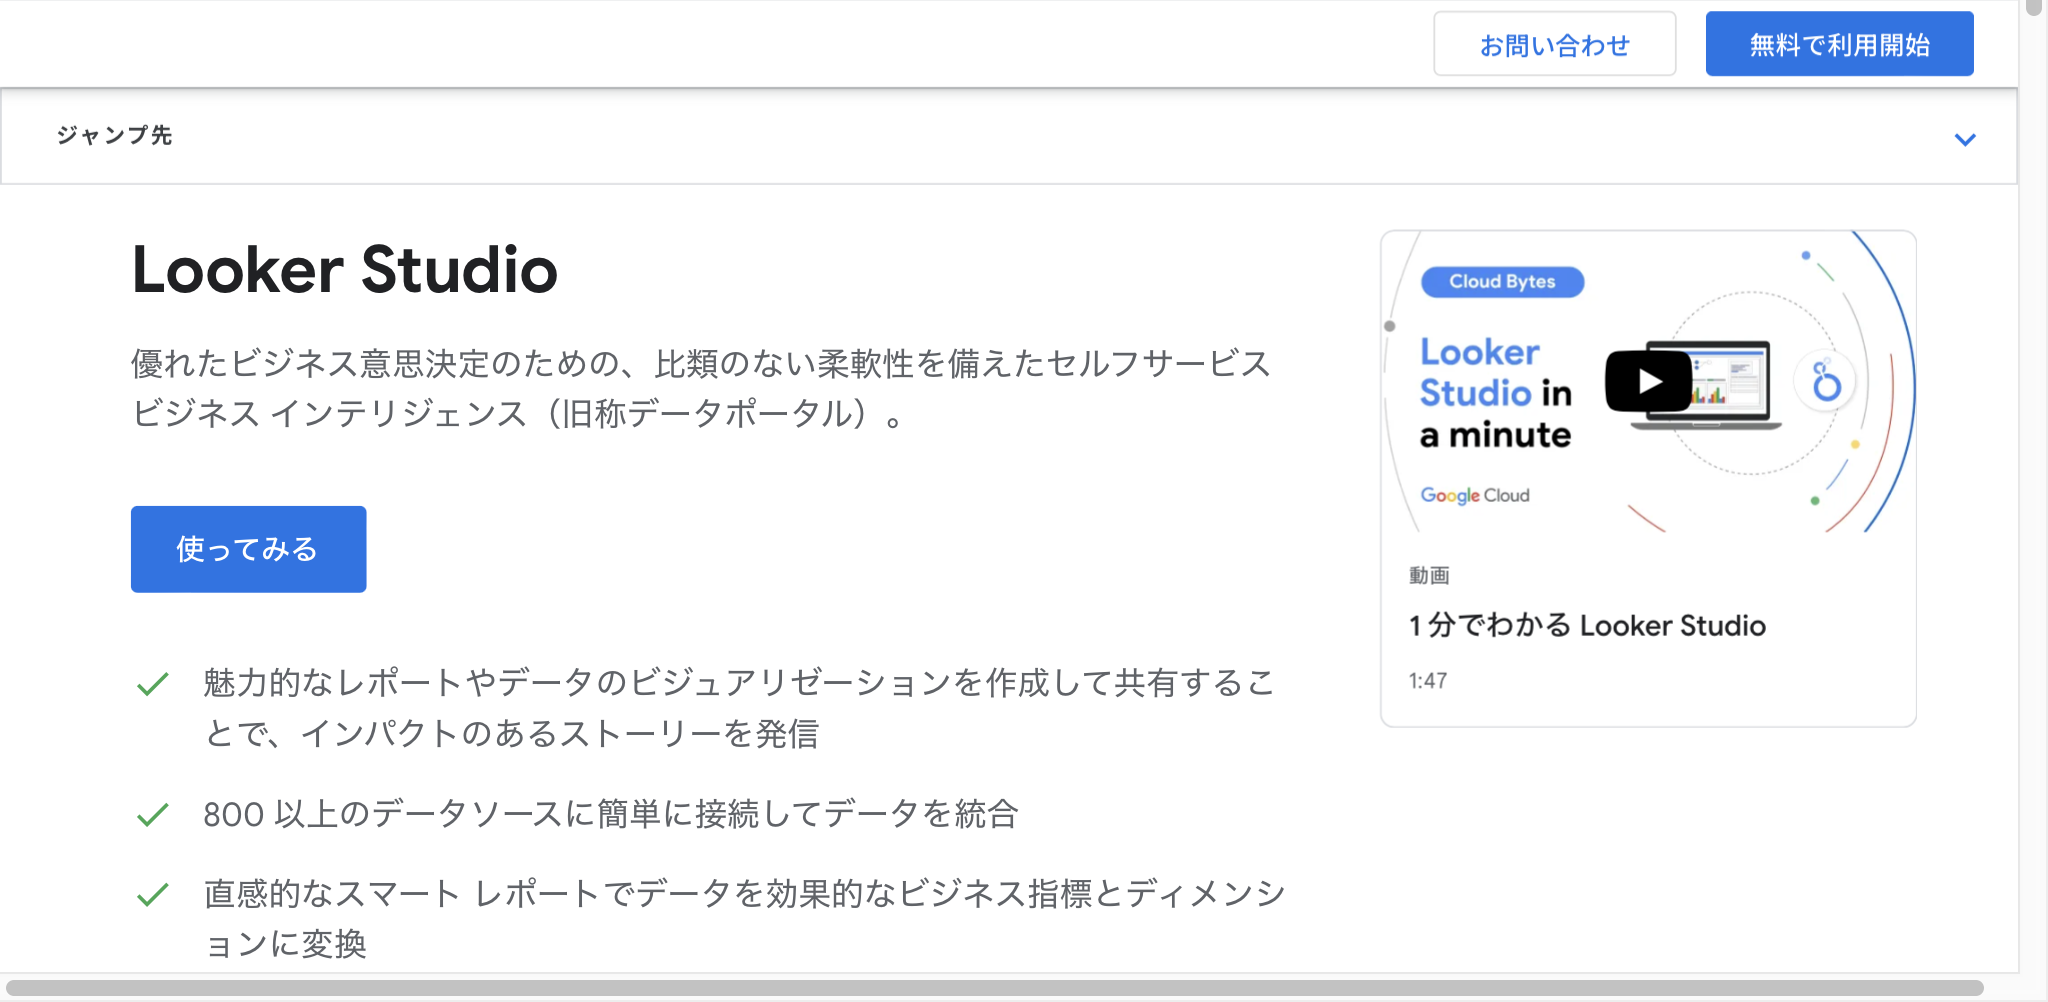
Task: Click the お問い合わせ button
Action: coord(1554,45)
